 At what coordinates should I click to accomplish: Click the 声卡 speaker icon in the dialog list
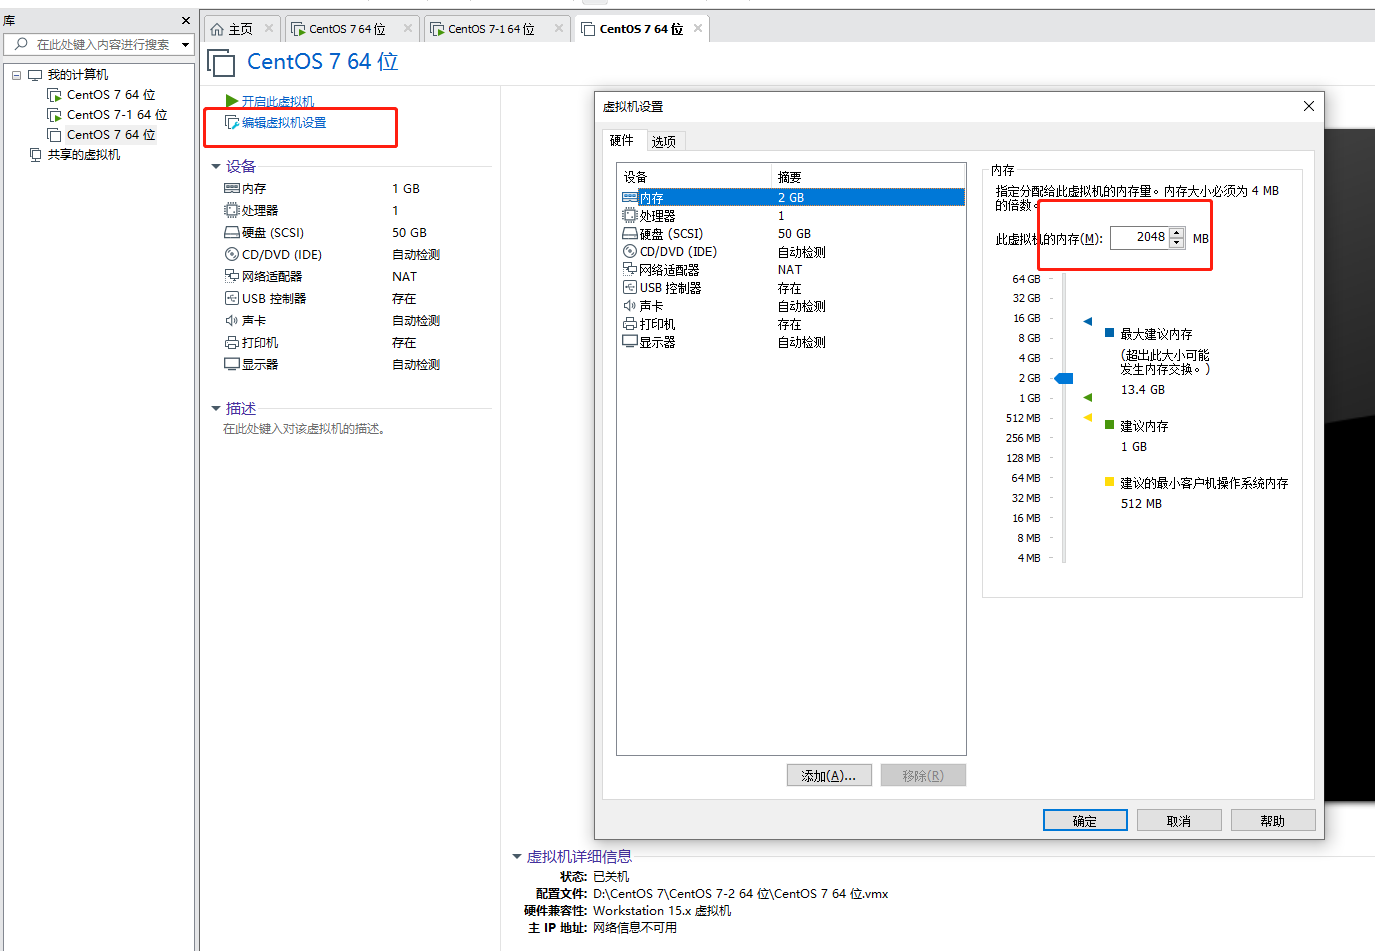pos(630,305)
